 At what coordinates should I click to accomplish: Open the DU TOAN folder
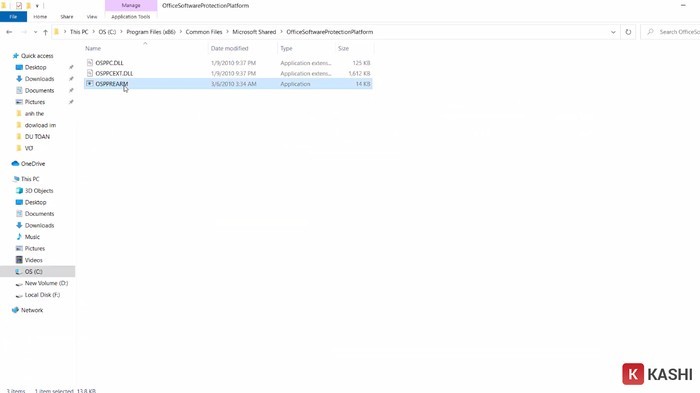click(37, 137)
